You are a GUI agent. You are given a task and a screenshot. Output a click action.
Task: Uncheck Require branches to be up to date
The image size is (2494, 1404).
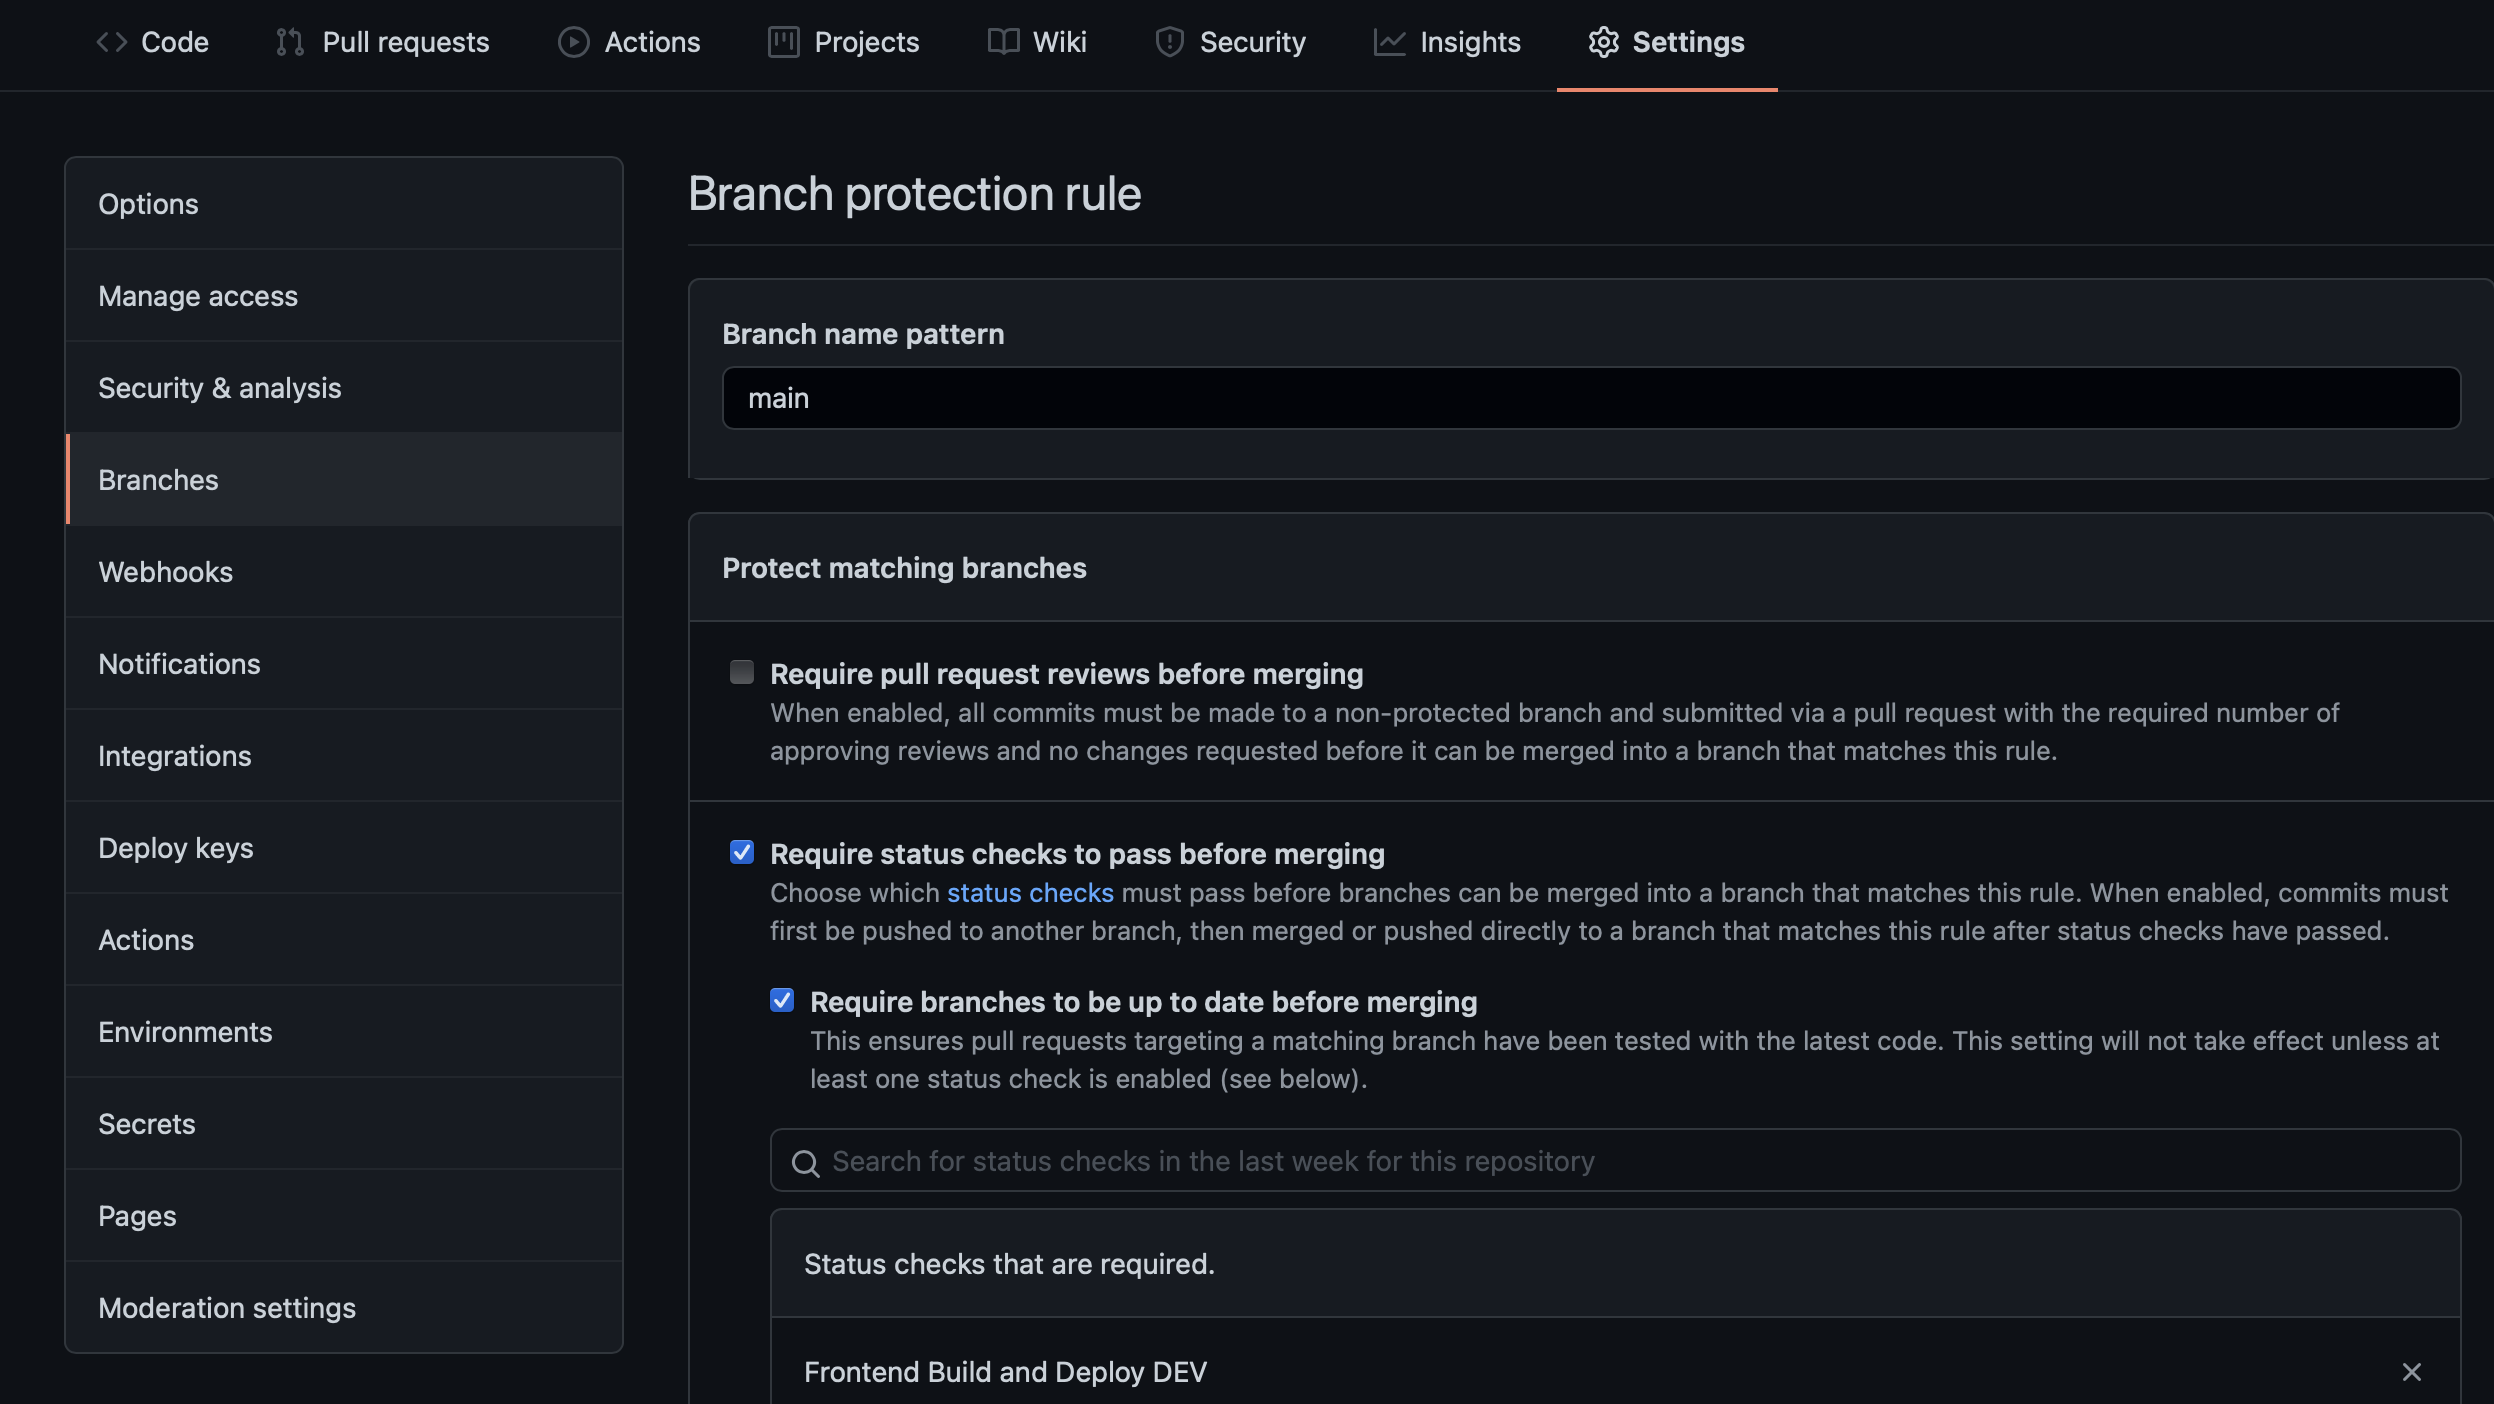pyautogui.click(x=782, y=1000)
